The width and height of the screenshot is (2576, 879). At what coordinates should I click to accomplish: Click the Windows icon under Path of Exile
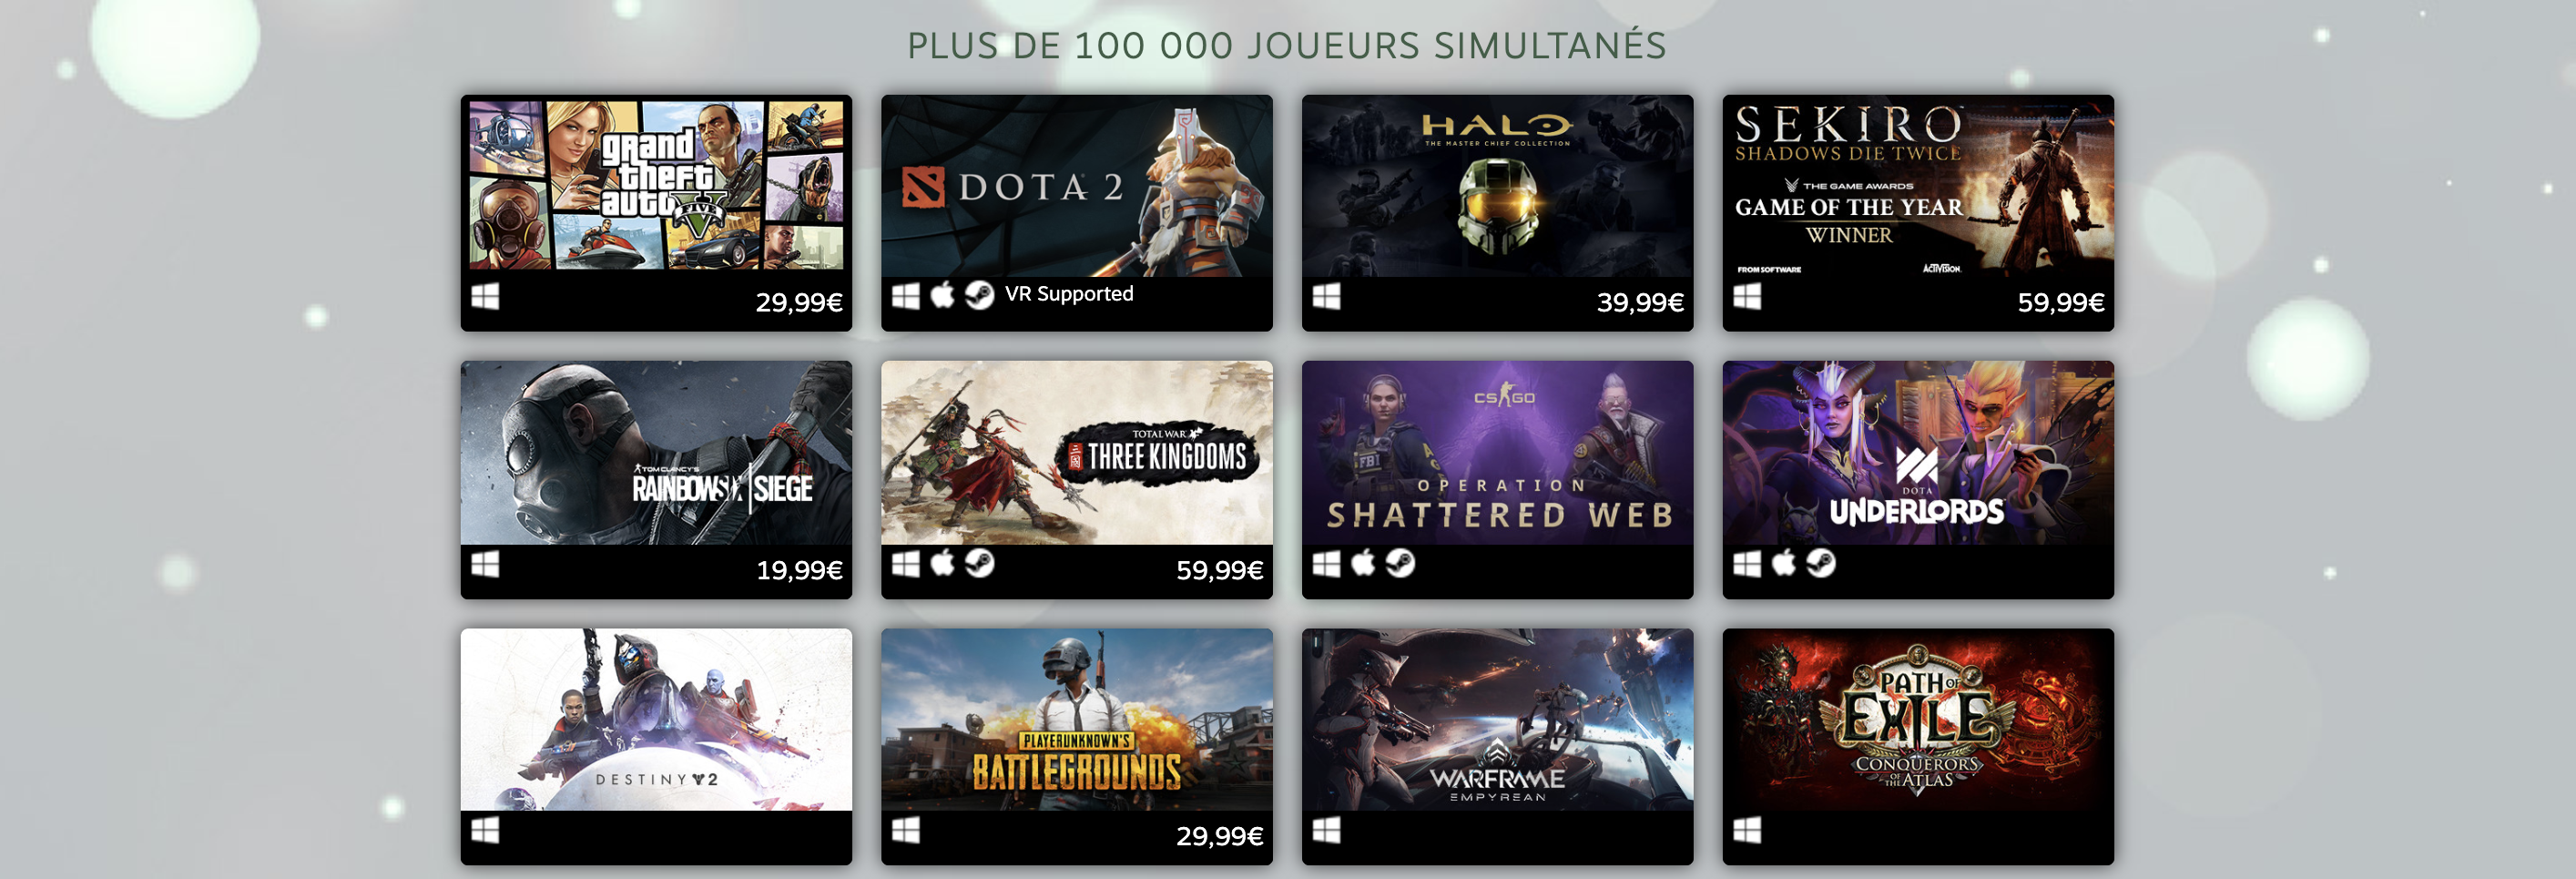[1747, 830]
